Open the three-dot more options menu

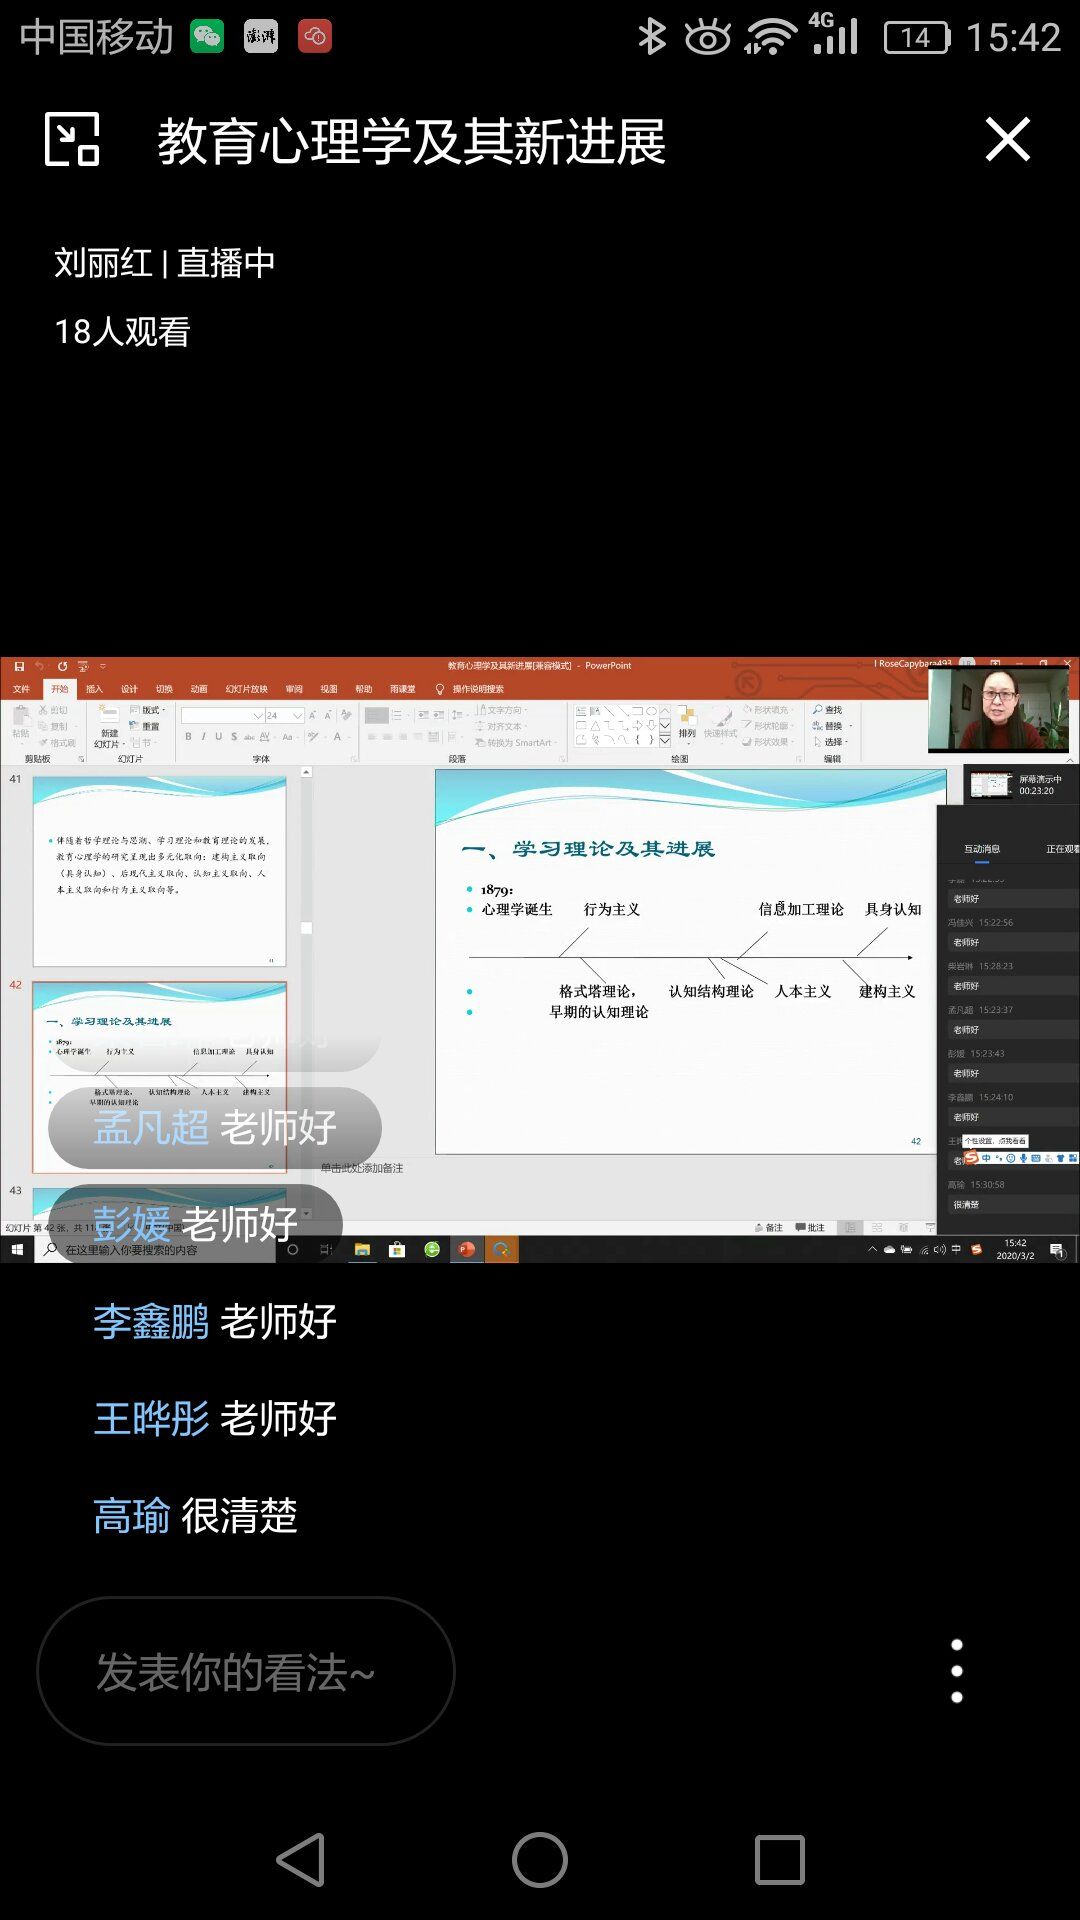[x=956, y=1671]
